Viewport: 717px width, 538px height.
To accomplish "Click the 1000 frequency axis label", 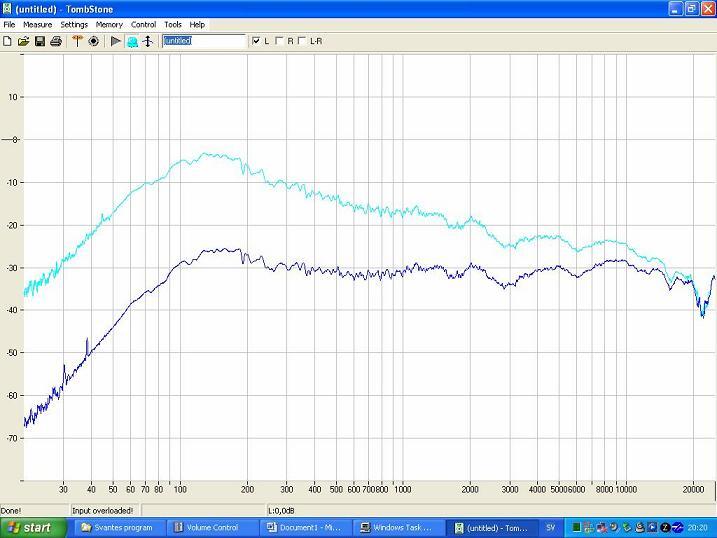I will coord(402,489).
